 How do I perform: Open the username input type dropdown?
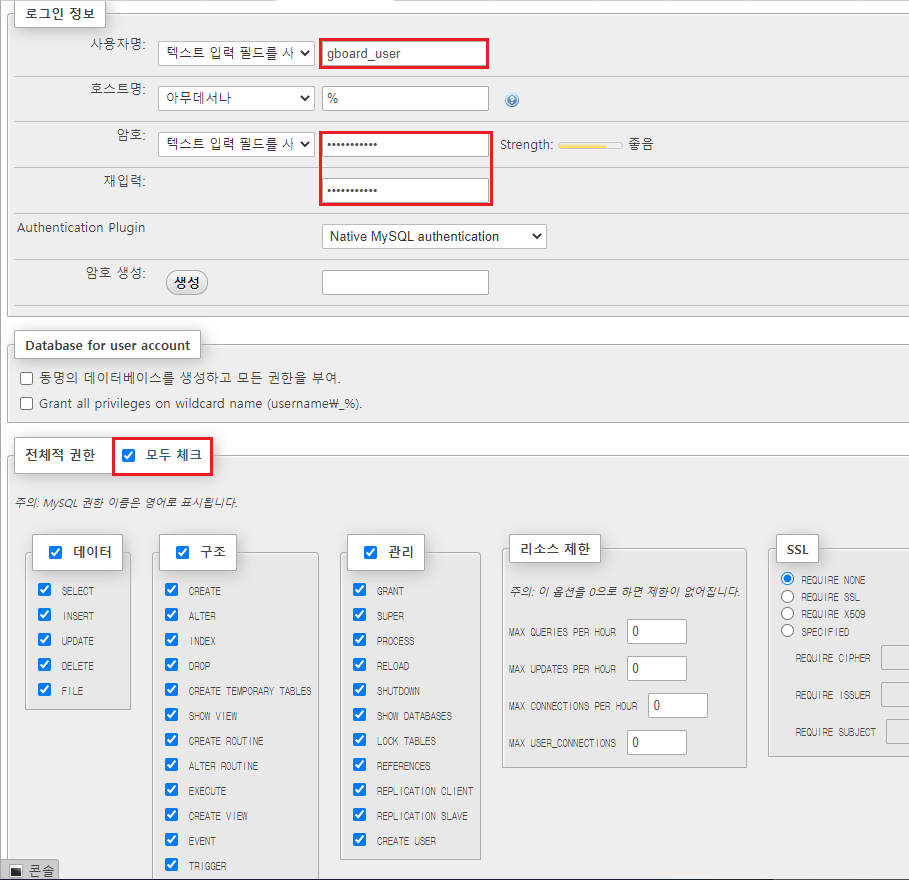(x=236, y=53)
